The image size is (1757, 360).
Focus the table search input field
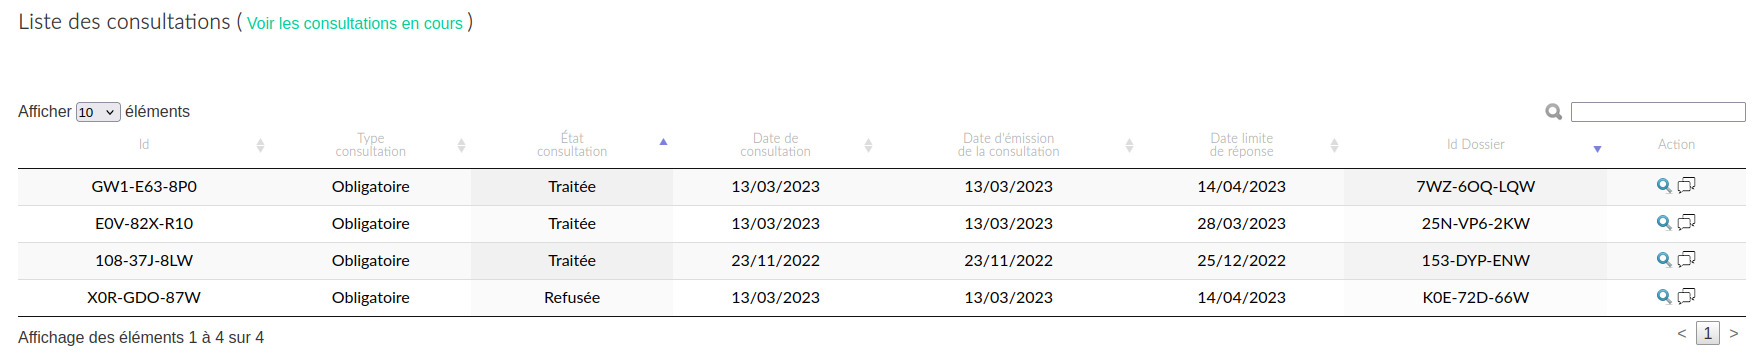point(1658,112)
